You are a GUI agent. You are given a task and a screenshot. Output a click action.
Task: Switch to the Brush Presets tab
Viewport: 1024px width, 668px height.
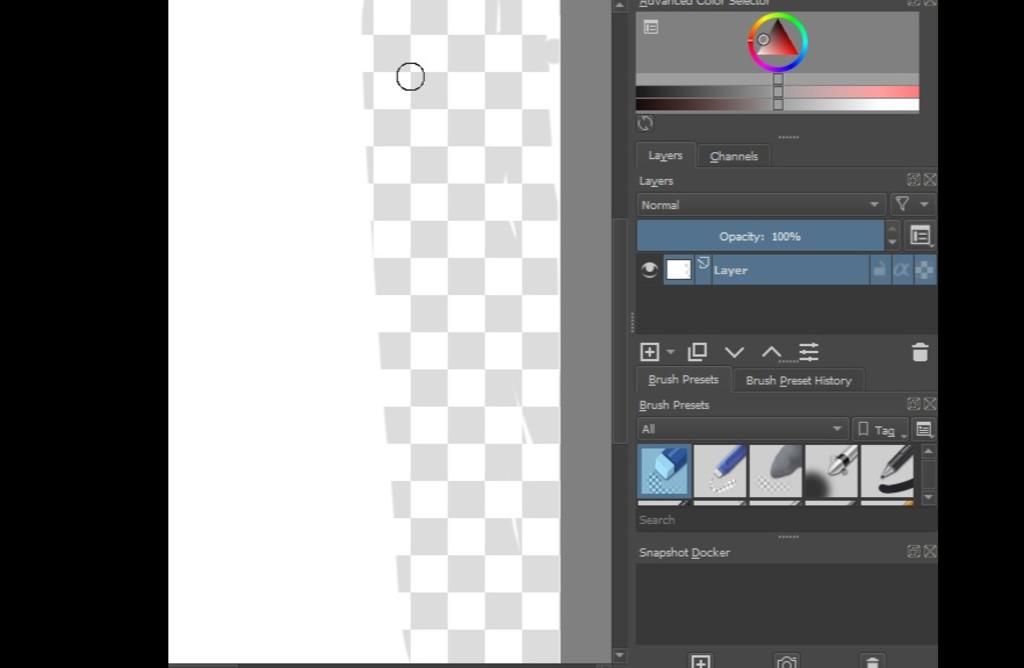click(x=682, y=379)
